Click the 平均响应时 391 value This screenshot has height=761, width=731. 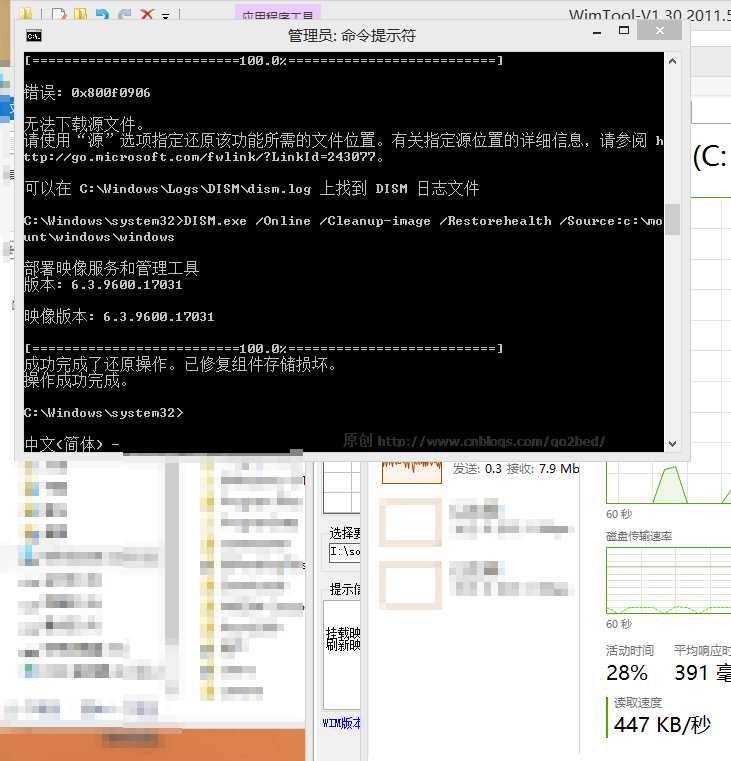[x=702, y=672]
